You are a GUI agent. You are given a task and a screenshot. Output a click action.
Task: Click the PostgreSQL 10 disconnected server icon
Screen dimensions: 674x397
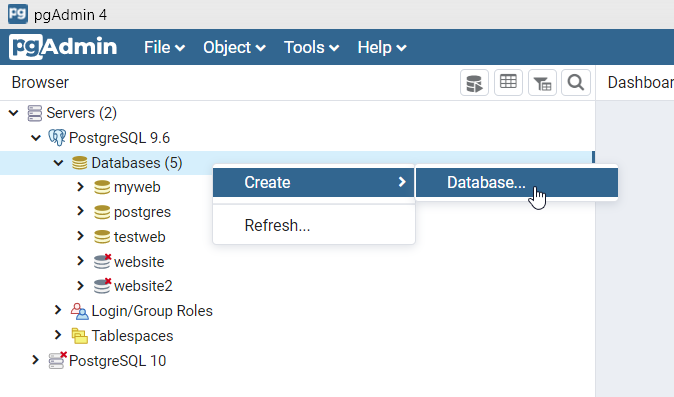click(58, 360)
